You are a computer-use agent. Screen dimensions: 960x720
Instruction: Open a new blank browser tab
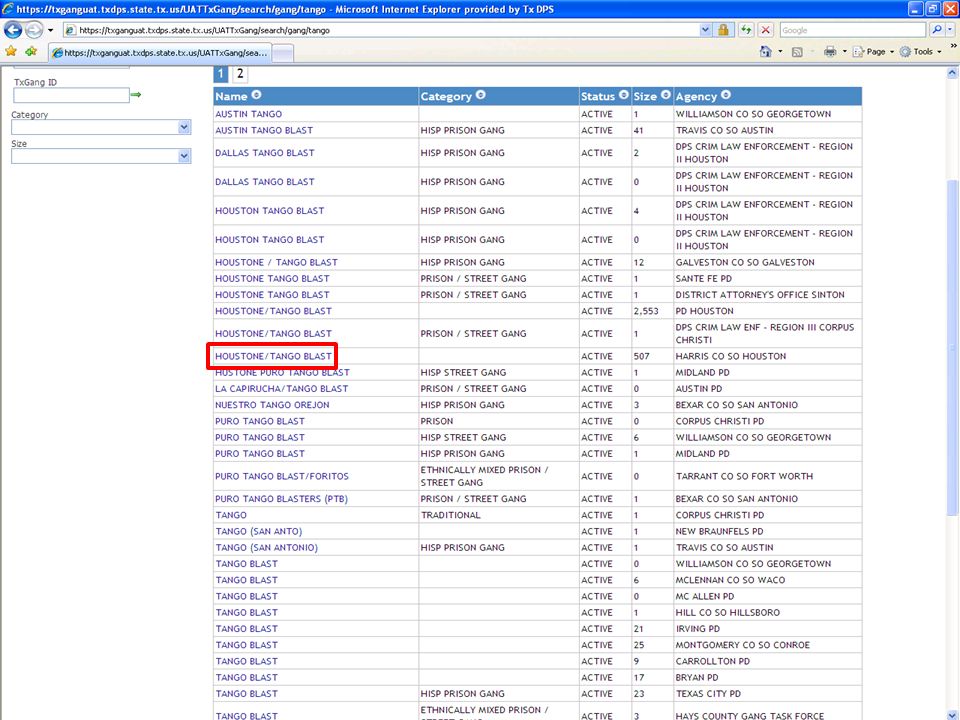click(x=282, y=53)
